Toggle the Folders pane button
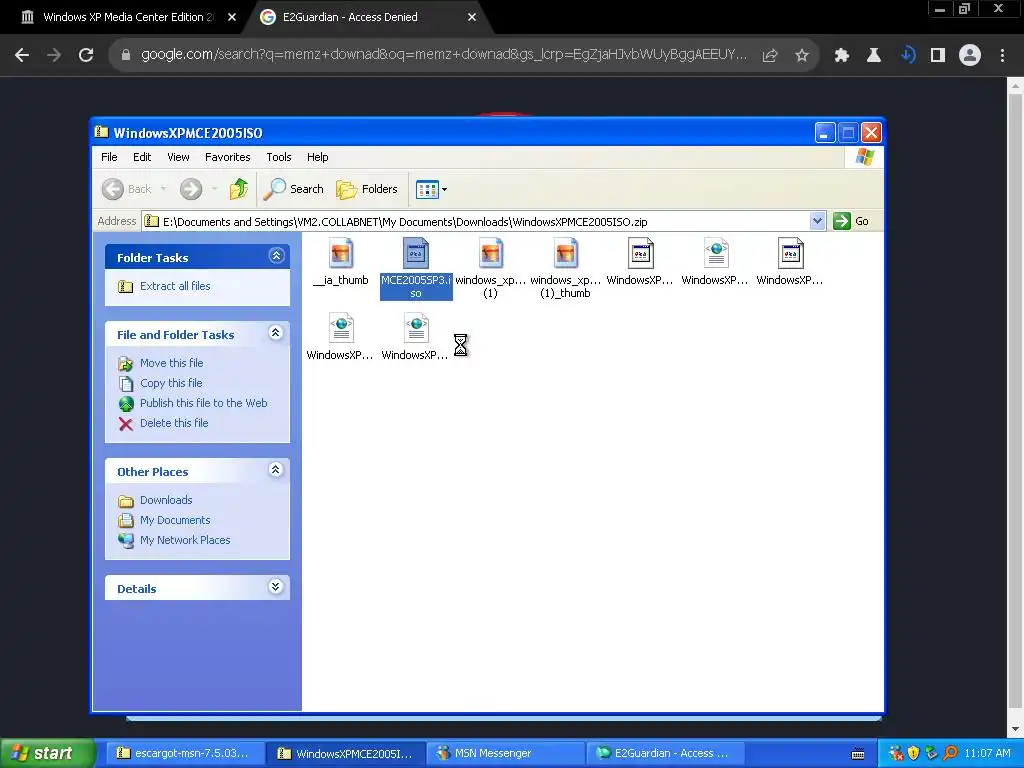 coord(367,189)
